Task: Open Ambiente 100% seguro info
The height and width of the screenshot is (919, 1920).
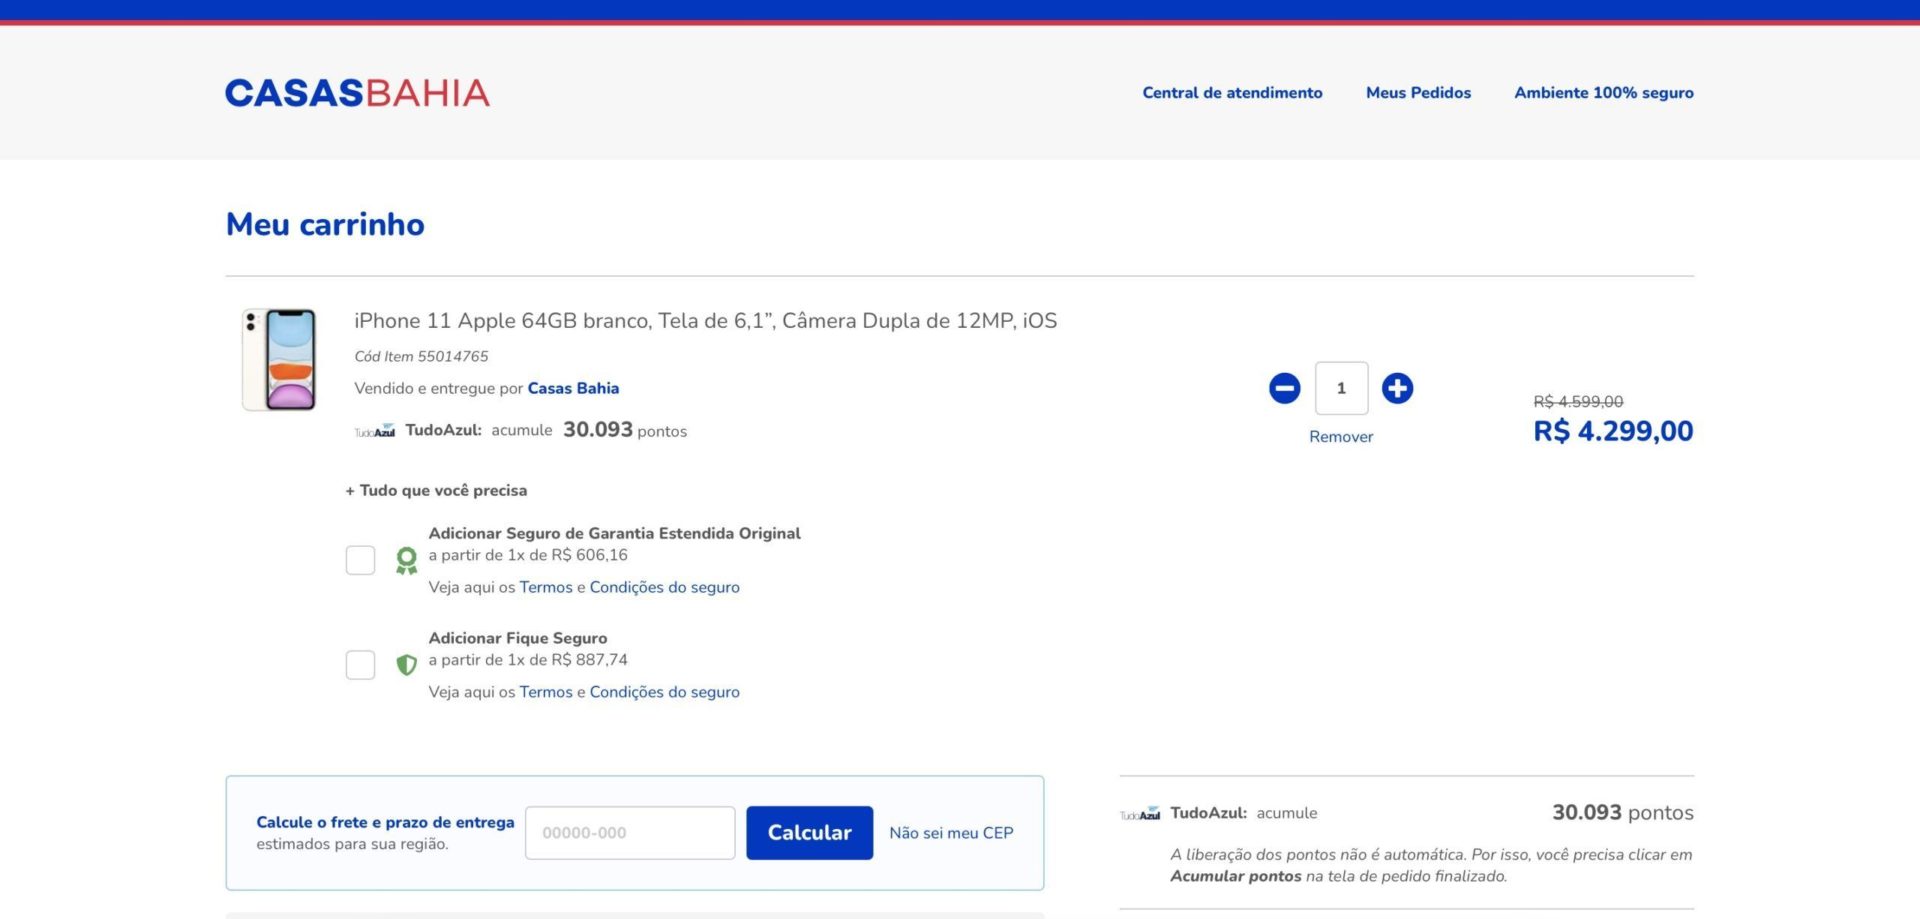Action: click(x=1603, y=93)
